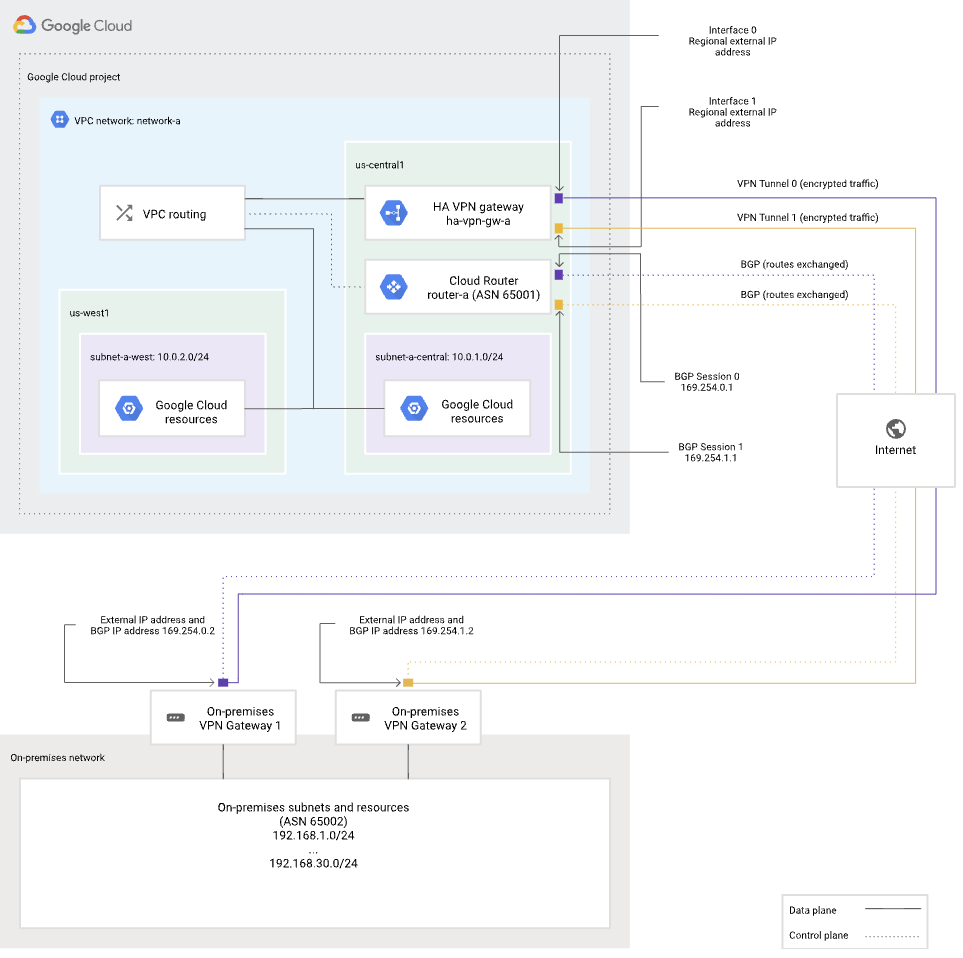
Task: Click the On-premises VPN Gateway 2 label
Action: tap(426, 718)
